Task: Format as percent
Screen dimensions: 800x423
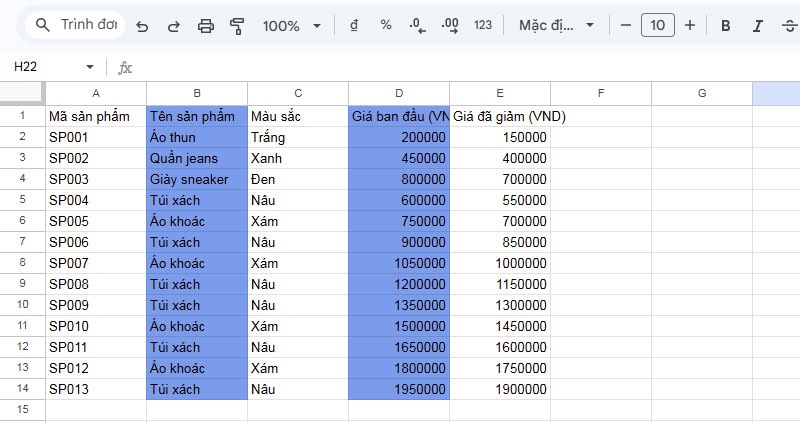Action: (386, 24)
